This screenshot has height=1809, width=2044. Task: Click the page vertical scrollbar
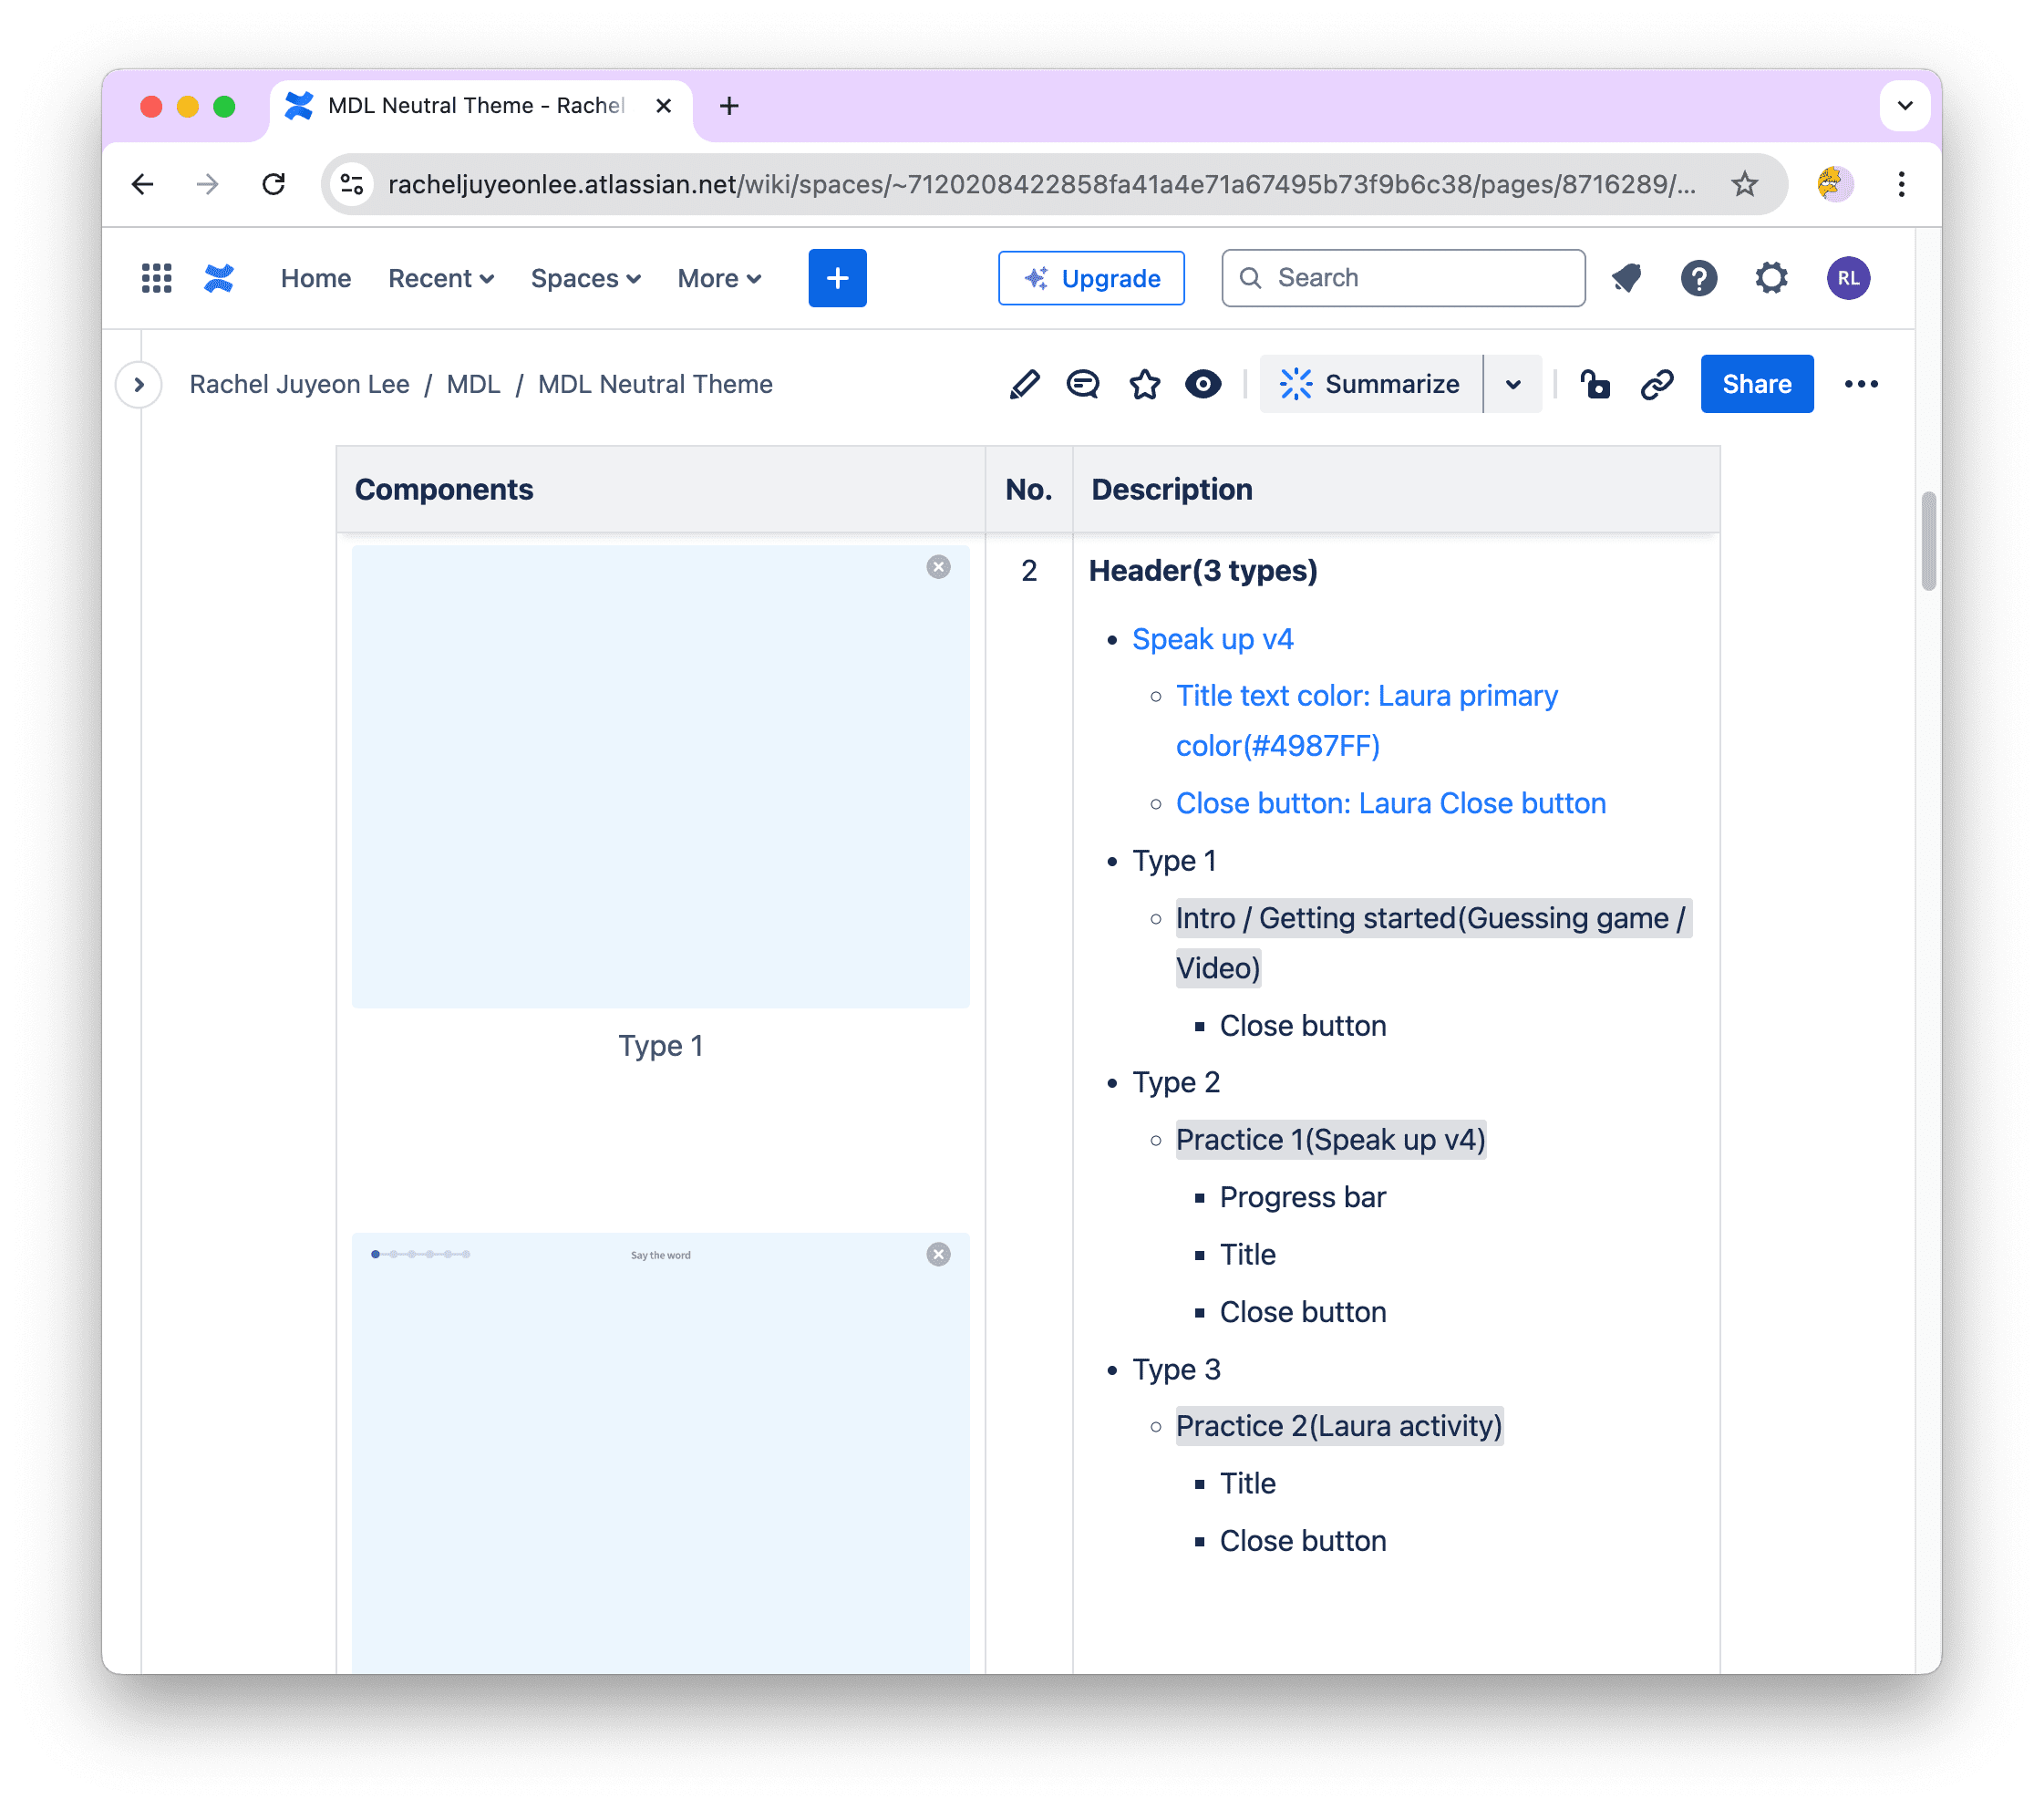point(1928,541)
